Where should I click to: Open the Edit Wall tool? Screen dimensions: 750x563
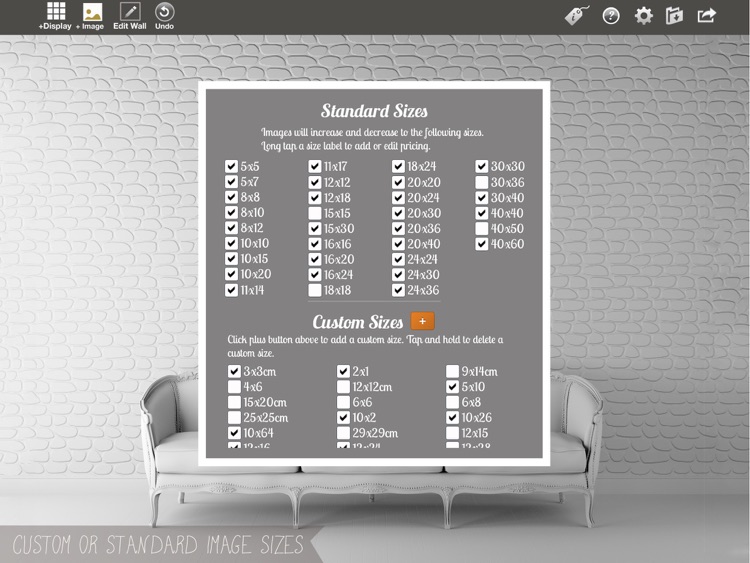130,16
